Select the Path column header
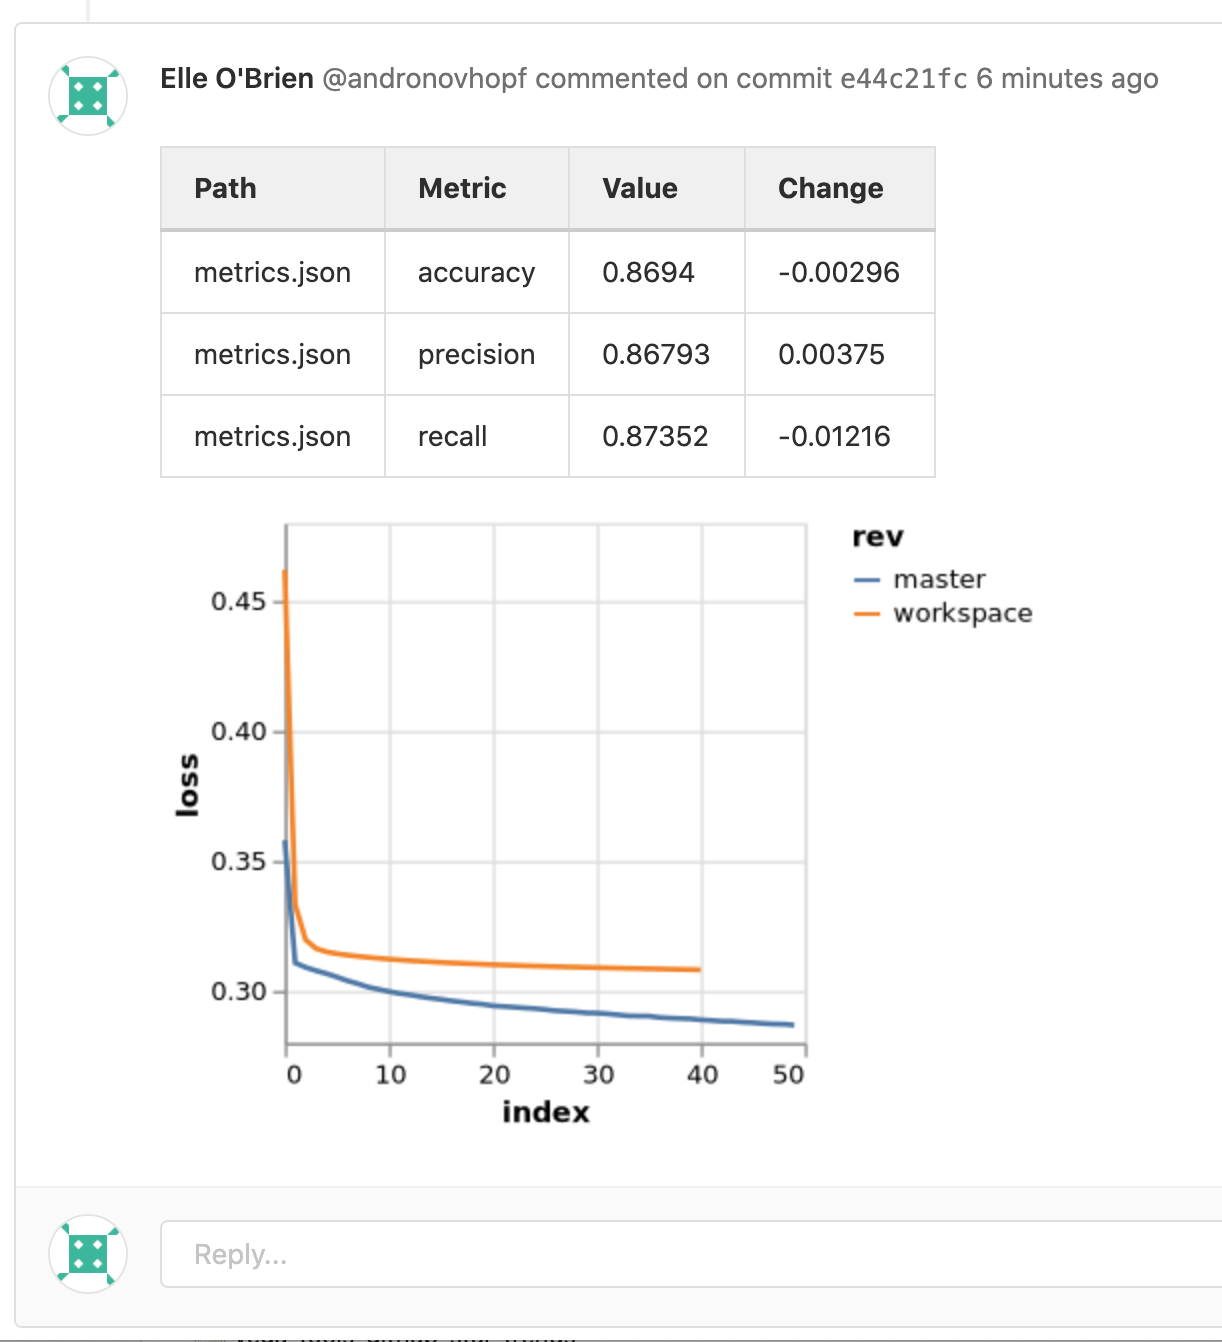1222x1342 pixels. coord(225,188)
